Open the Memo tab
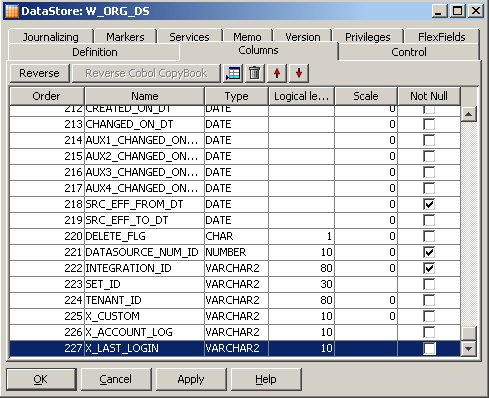This screenshot has height=398, width=489. 247,37
